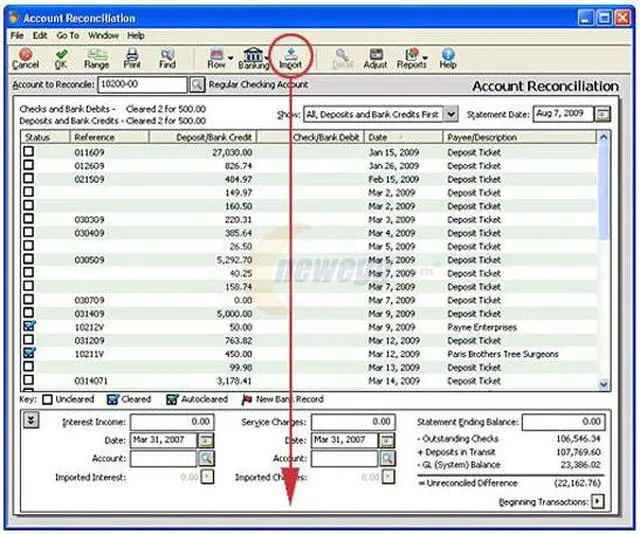Open the File menu
This screenshot has width=640, height=534.
click(x=17, y=36)
